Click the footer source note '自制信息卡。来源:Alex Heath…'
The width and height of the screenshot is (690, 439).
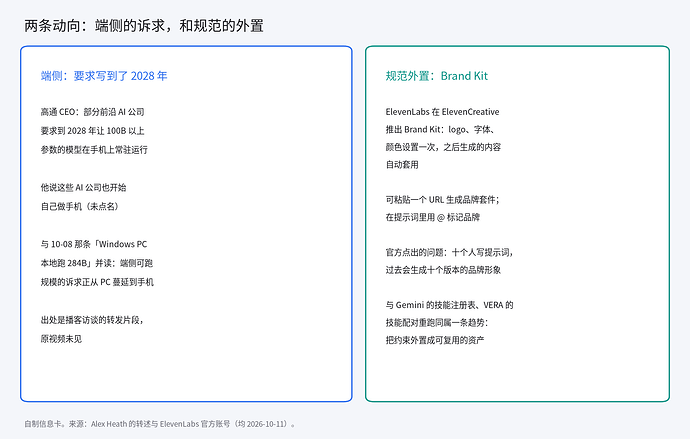tap(160, 424)
